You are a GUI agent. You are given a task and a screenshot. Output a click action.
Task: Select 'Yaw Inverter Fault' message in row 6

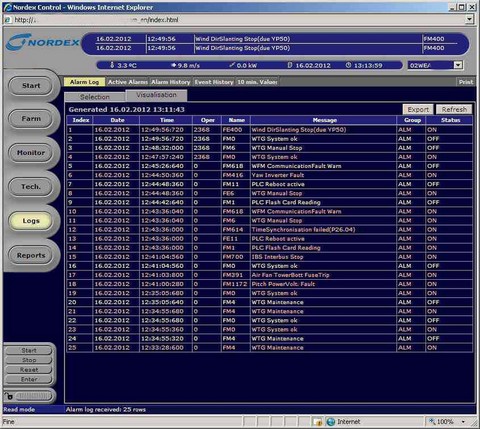tap(278, 175)
